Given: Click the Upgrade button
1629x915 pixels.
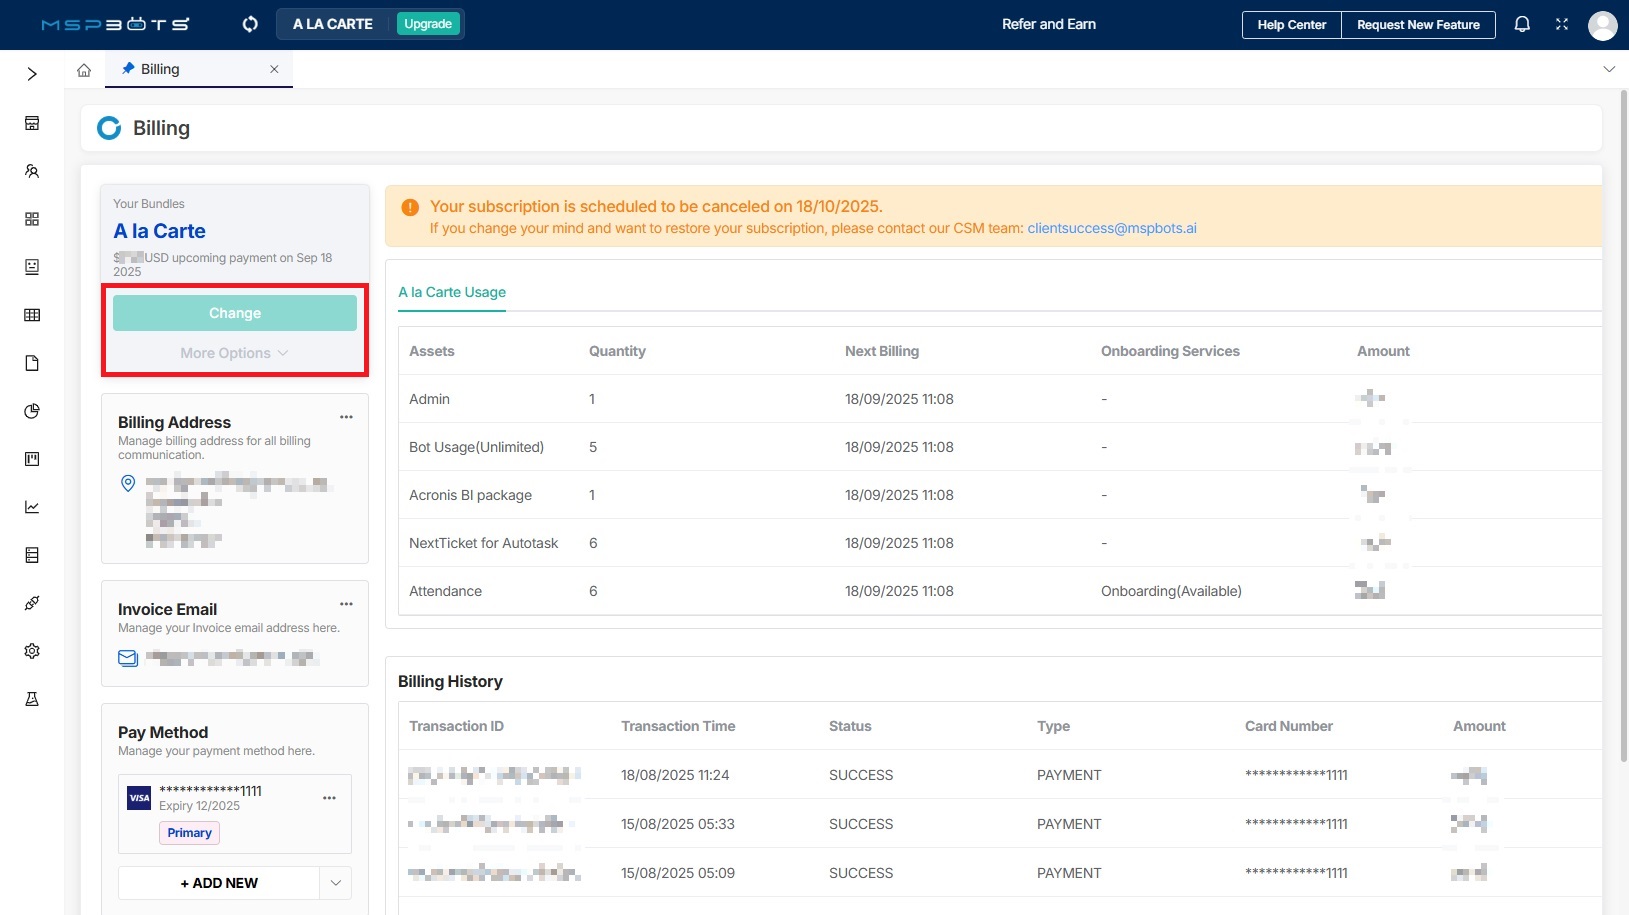Looking at the screenshot, I should [428, 24].
